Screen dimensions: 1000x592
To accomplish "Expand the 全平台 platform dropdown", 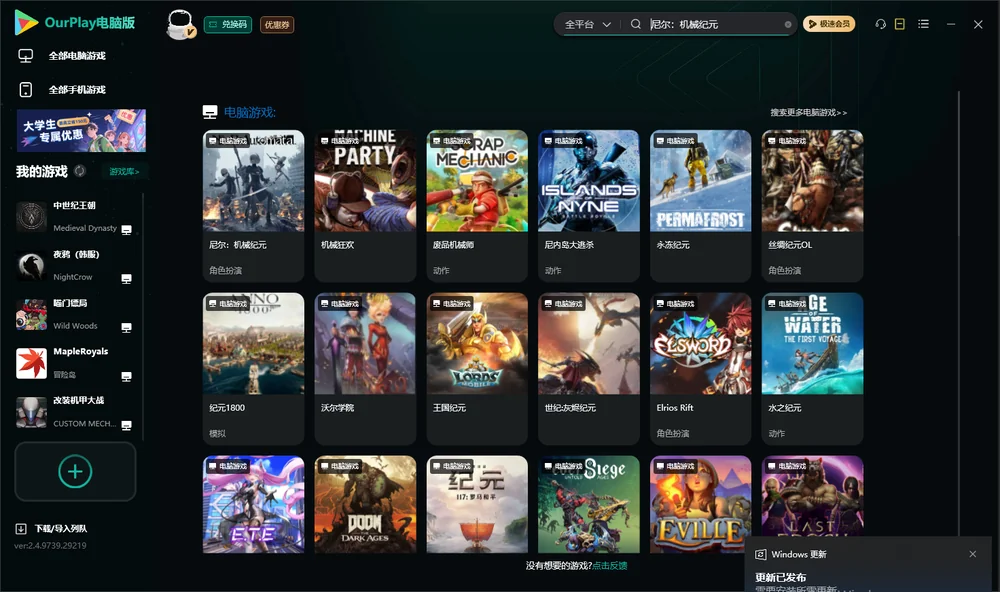I will 587,24.
